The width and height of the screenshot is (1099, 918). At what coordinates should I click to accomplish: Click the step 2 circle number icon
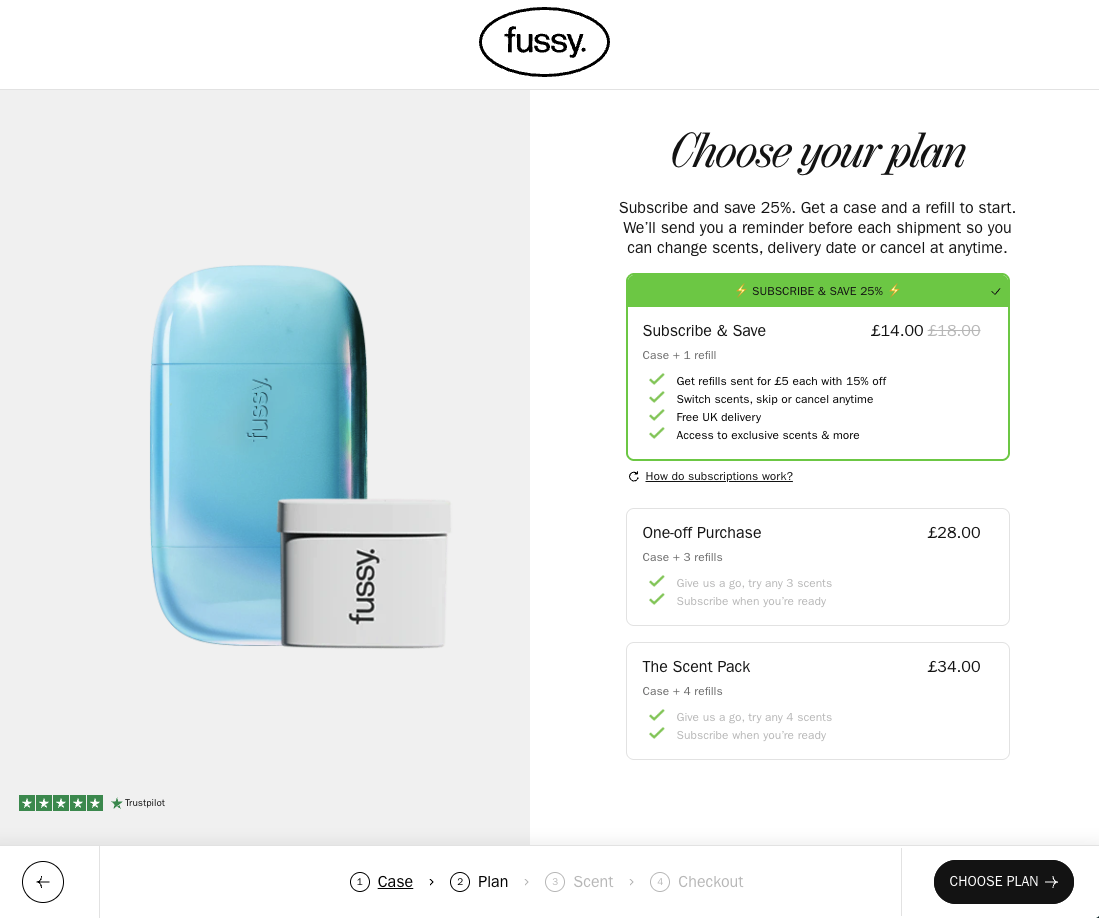pos(460,882)
